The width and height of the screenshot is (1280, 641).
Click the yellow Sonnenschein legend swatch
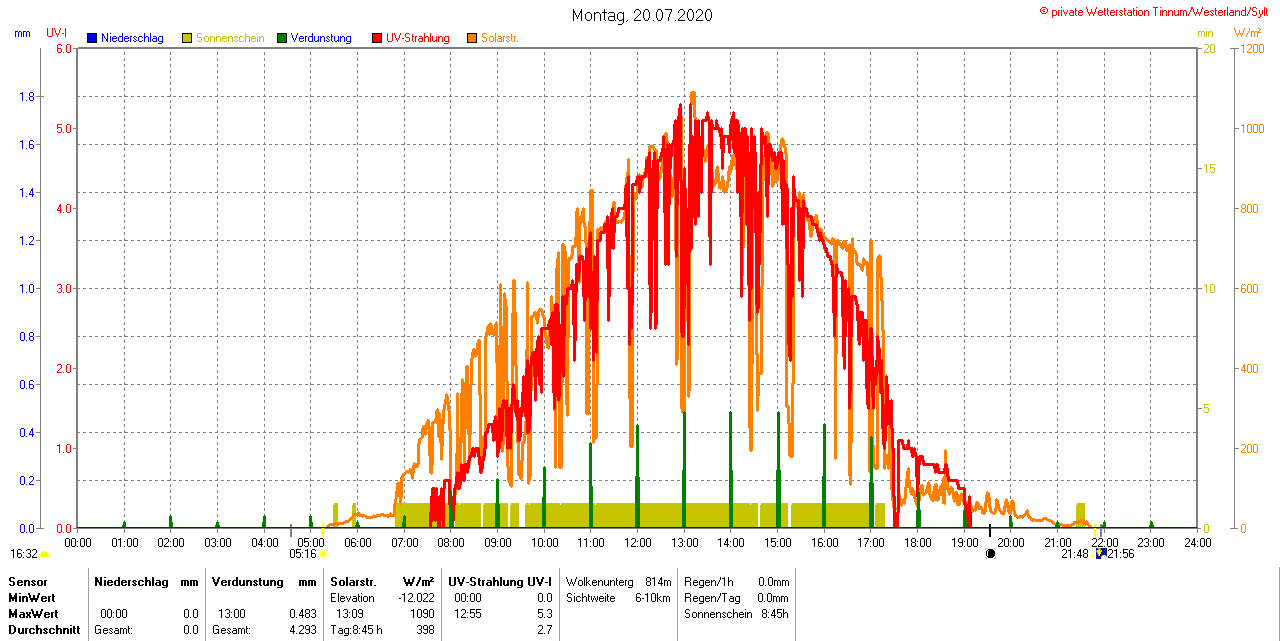187,38
